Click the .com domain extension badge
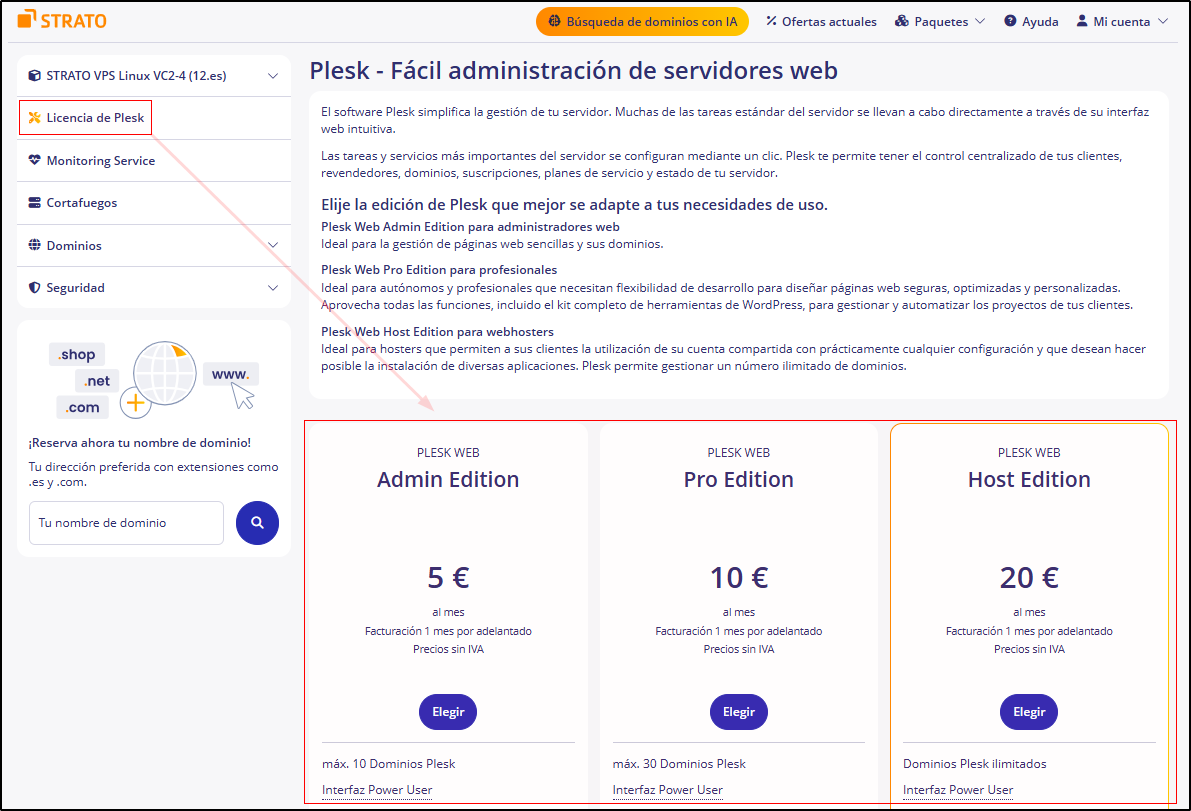This screenshot has width=1191, height=811. pyautogui.click(x=82, y=408)
